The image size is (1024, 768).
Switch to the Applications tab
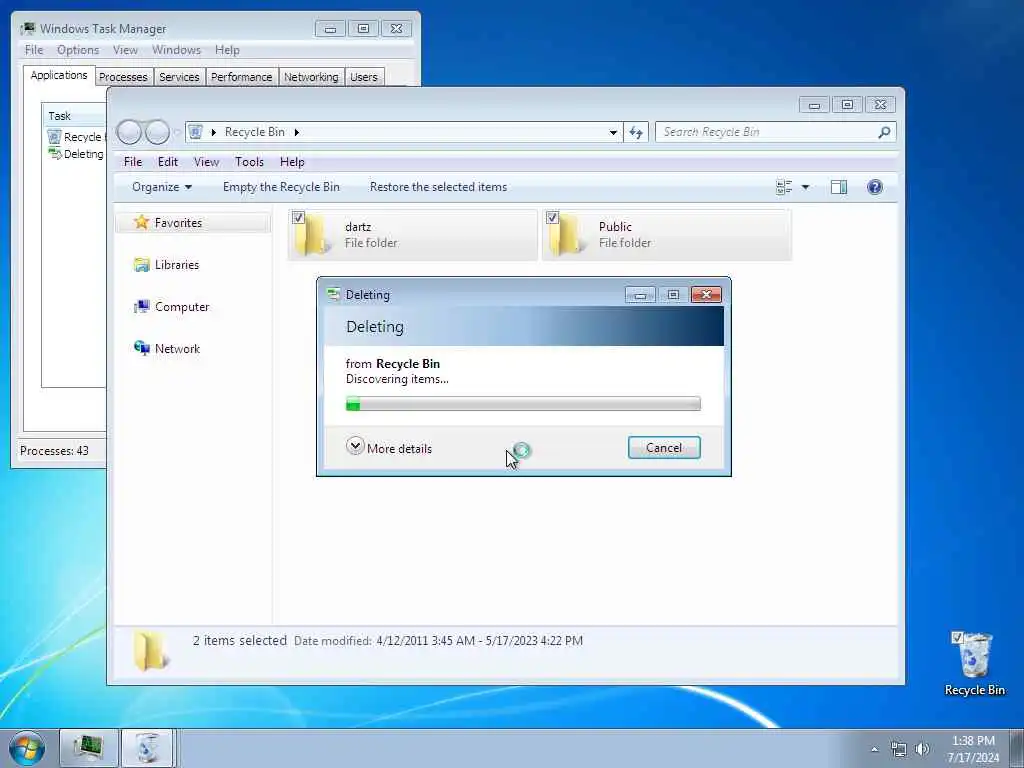click(x=59, y=75)
